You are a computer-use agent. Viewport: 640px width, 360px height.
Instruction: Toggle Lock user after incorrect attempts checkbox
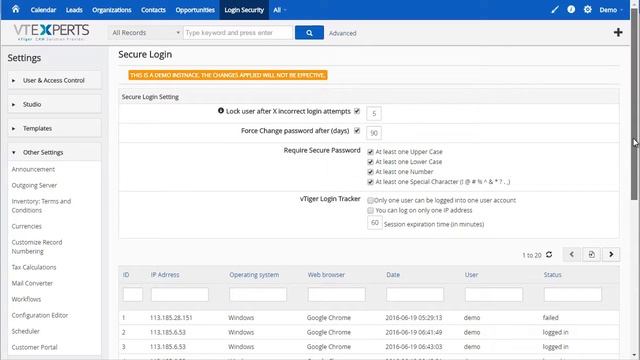click(x=357, y=111)
